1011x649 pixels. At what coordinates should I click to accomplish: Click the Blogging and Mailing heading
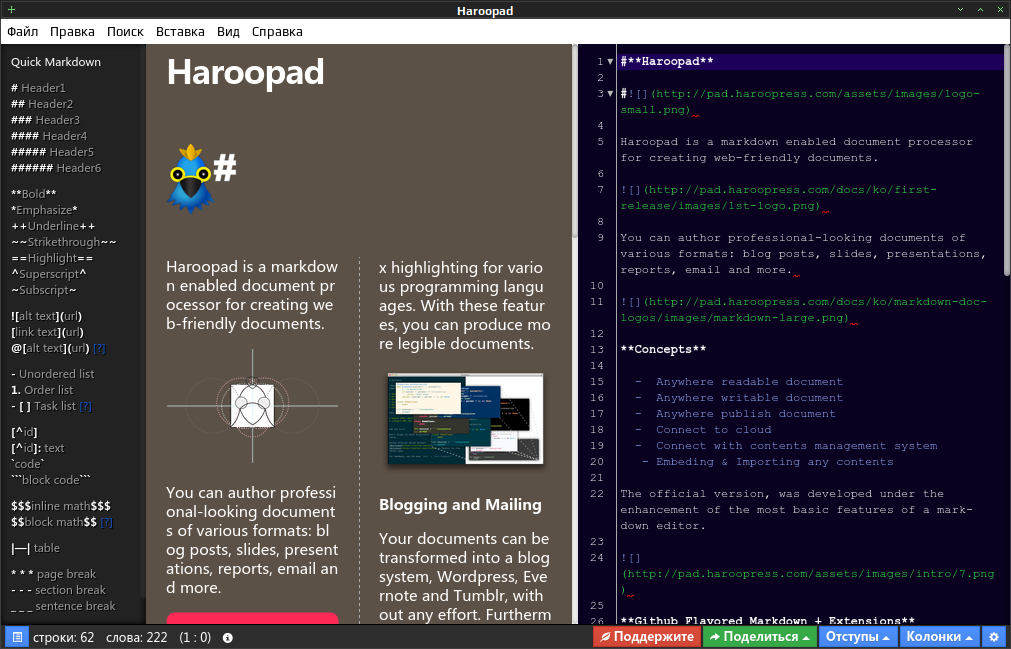(x=460, y=505)
